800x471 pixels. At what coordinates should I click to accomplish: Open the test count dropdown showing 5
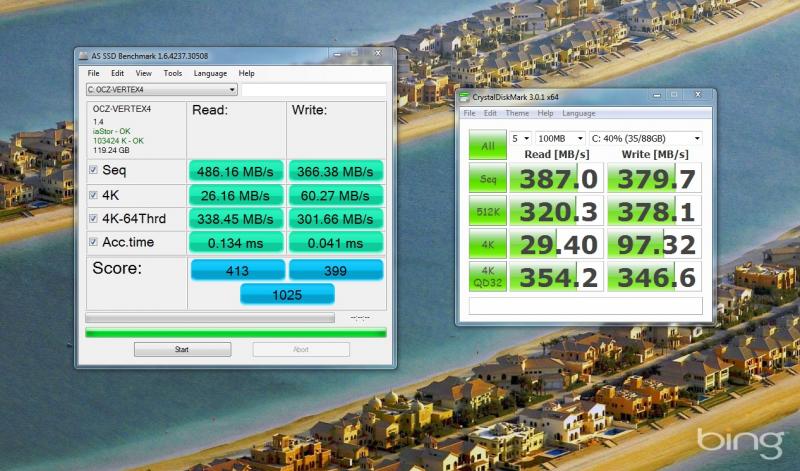[x=520, y=138]
